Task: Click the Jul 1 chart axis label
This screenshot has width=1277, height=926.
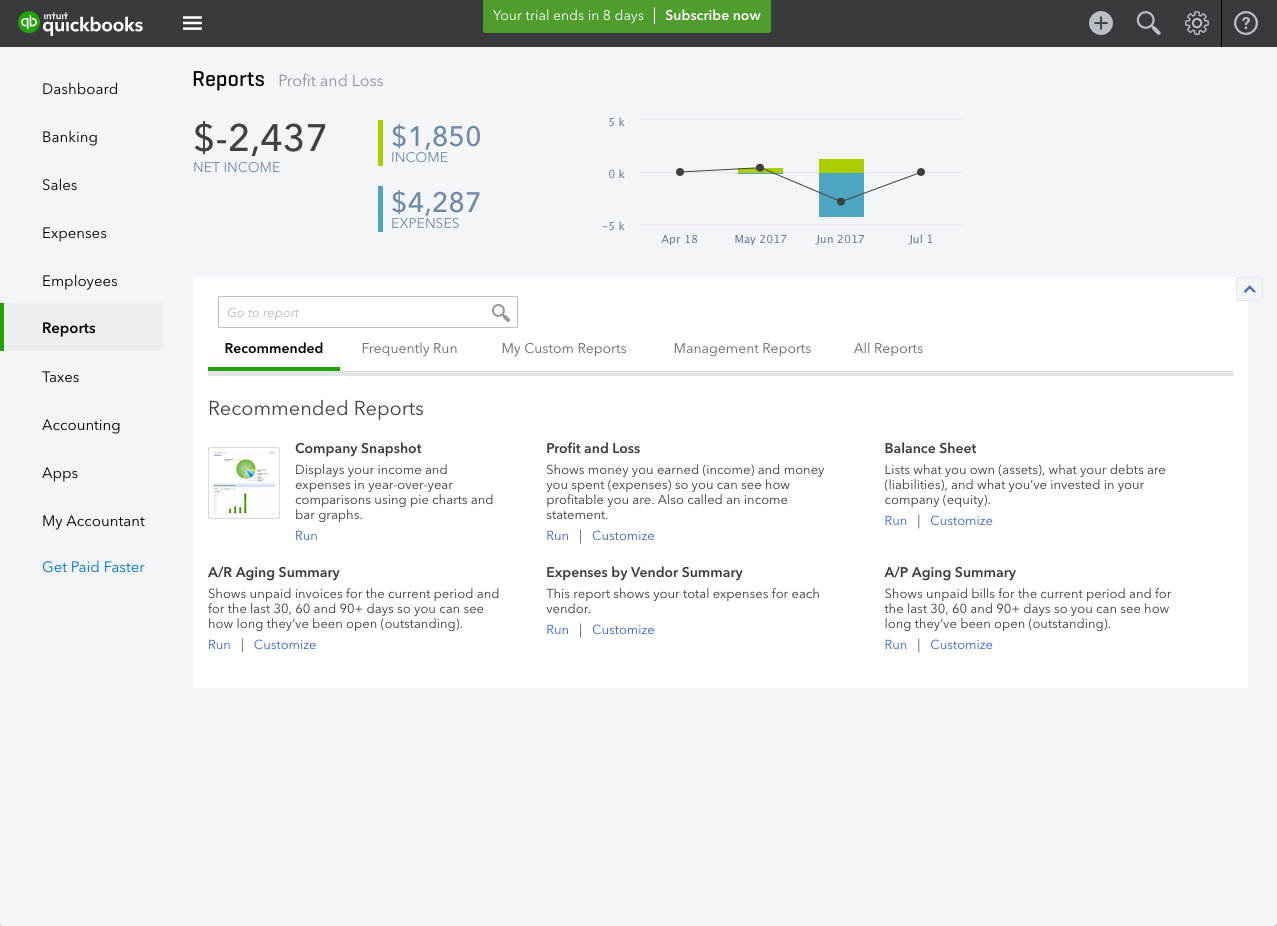Action: click(921, 240)
